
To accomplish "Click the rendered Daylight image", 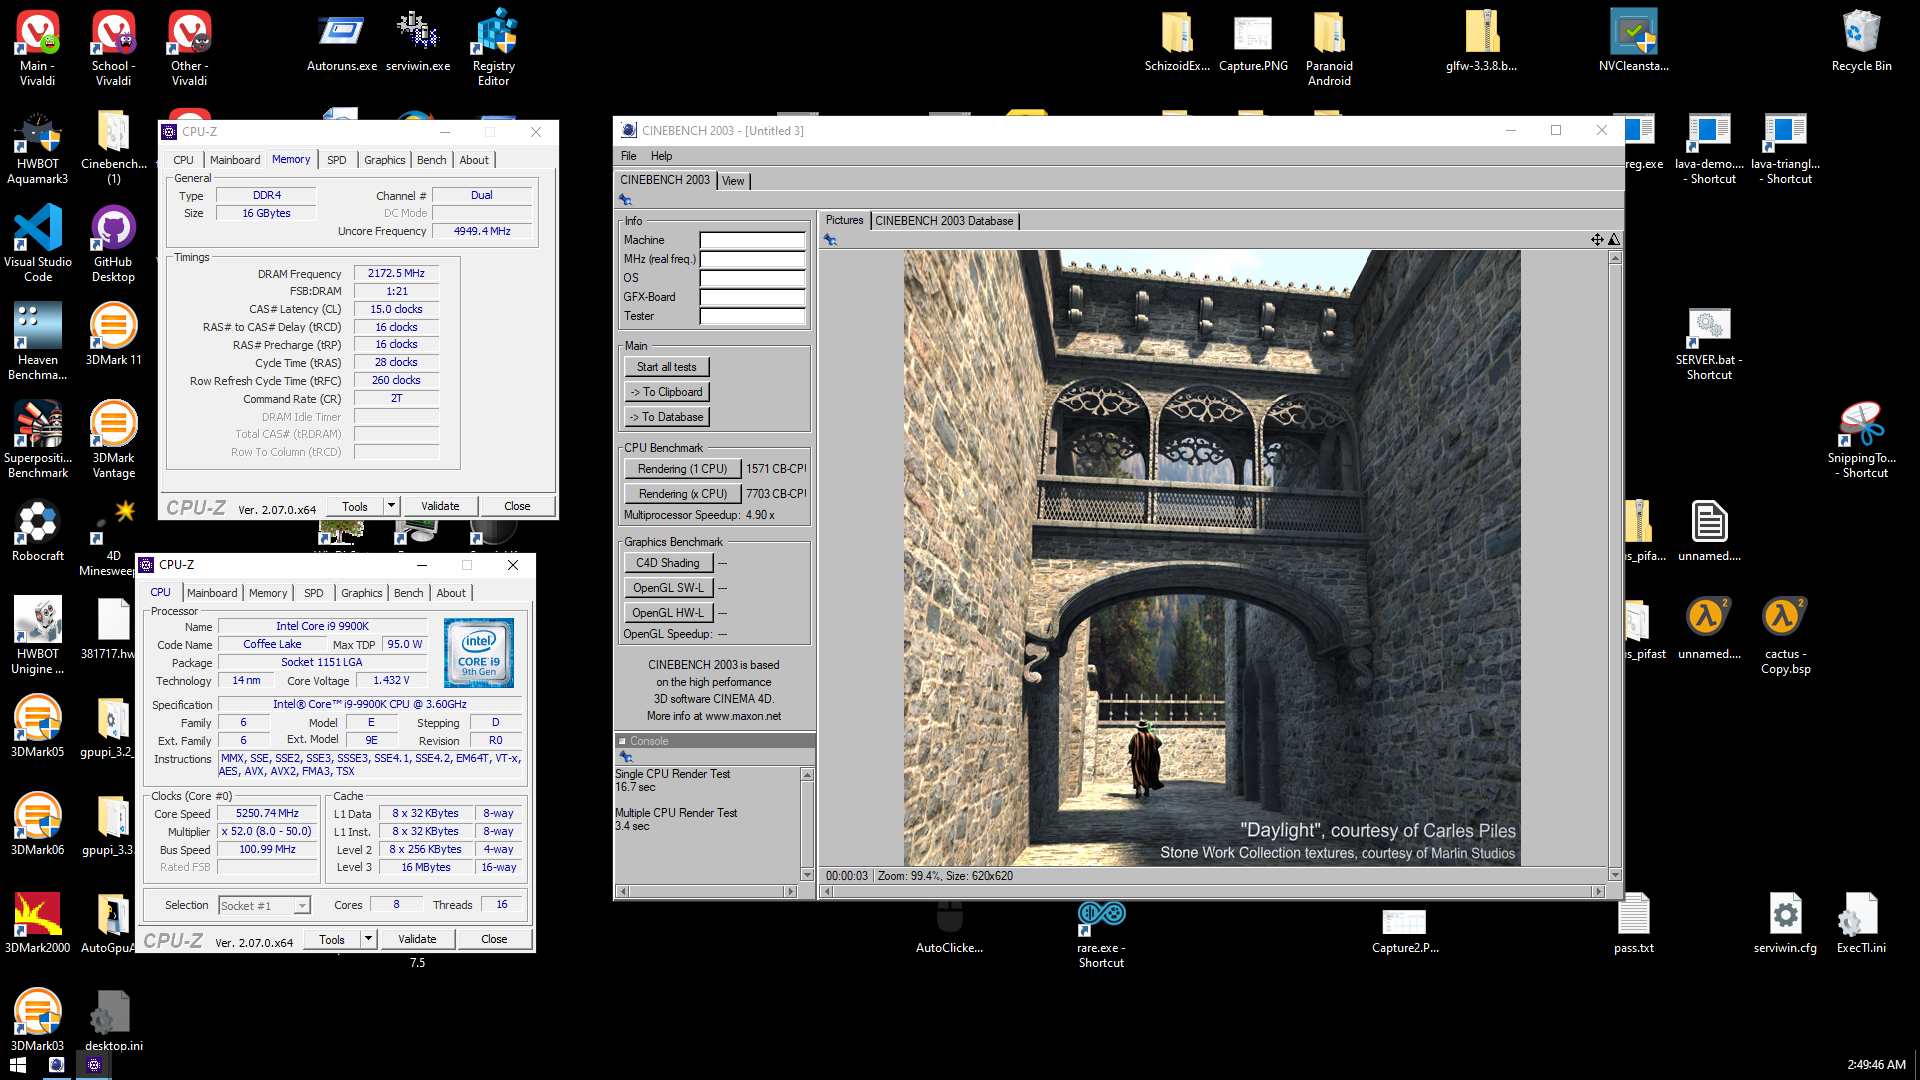I will coord(1212,557).
